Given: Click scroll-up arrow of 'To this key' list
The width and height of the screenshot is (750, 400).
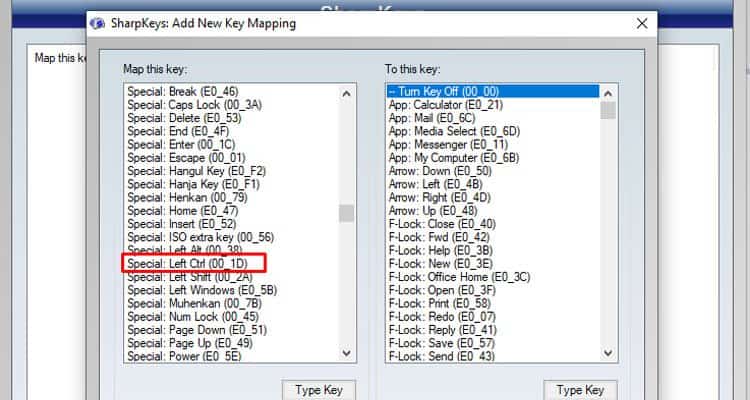Looking at the screenshot, I should 608,94.
